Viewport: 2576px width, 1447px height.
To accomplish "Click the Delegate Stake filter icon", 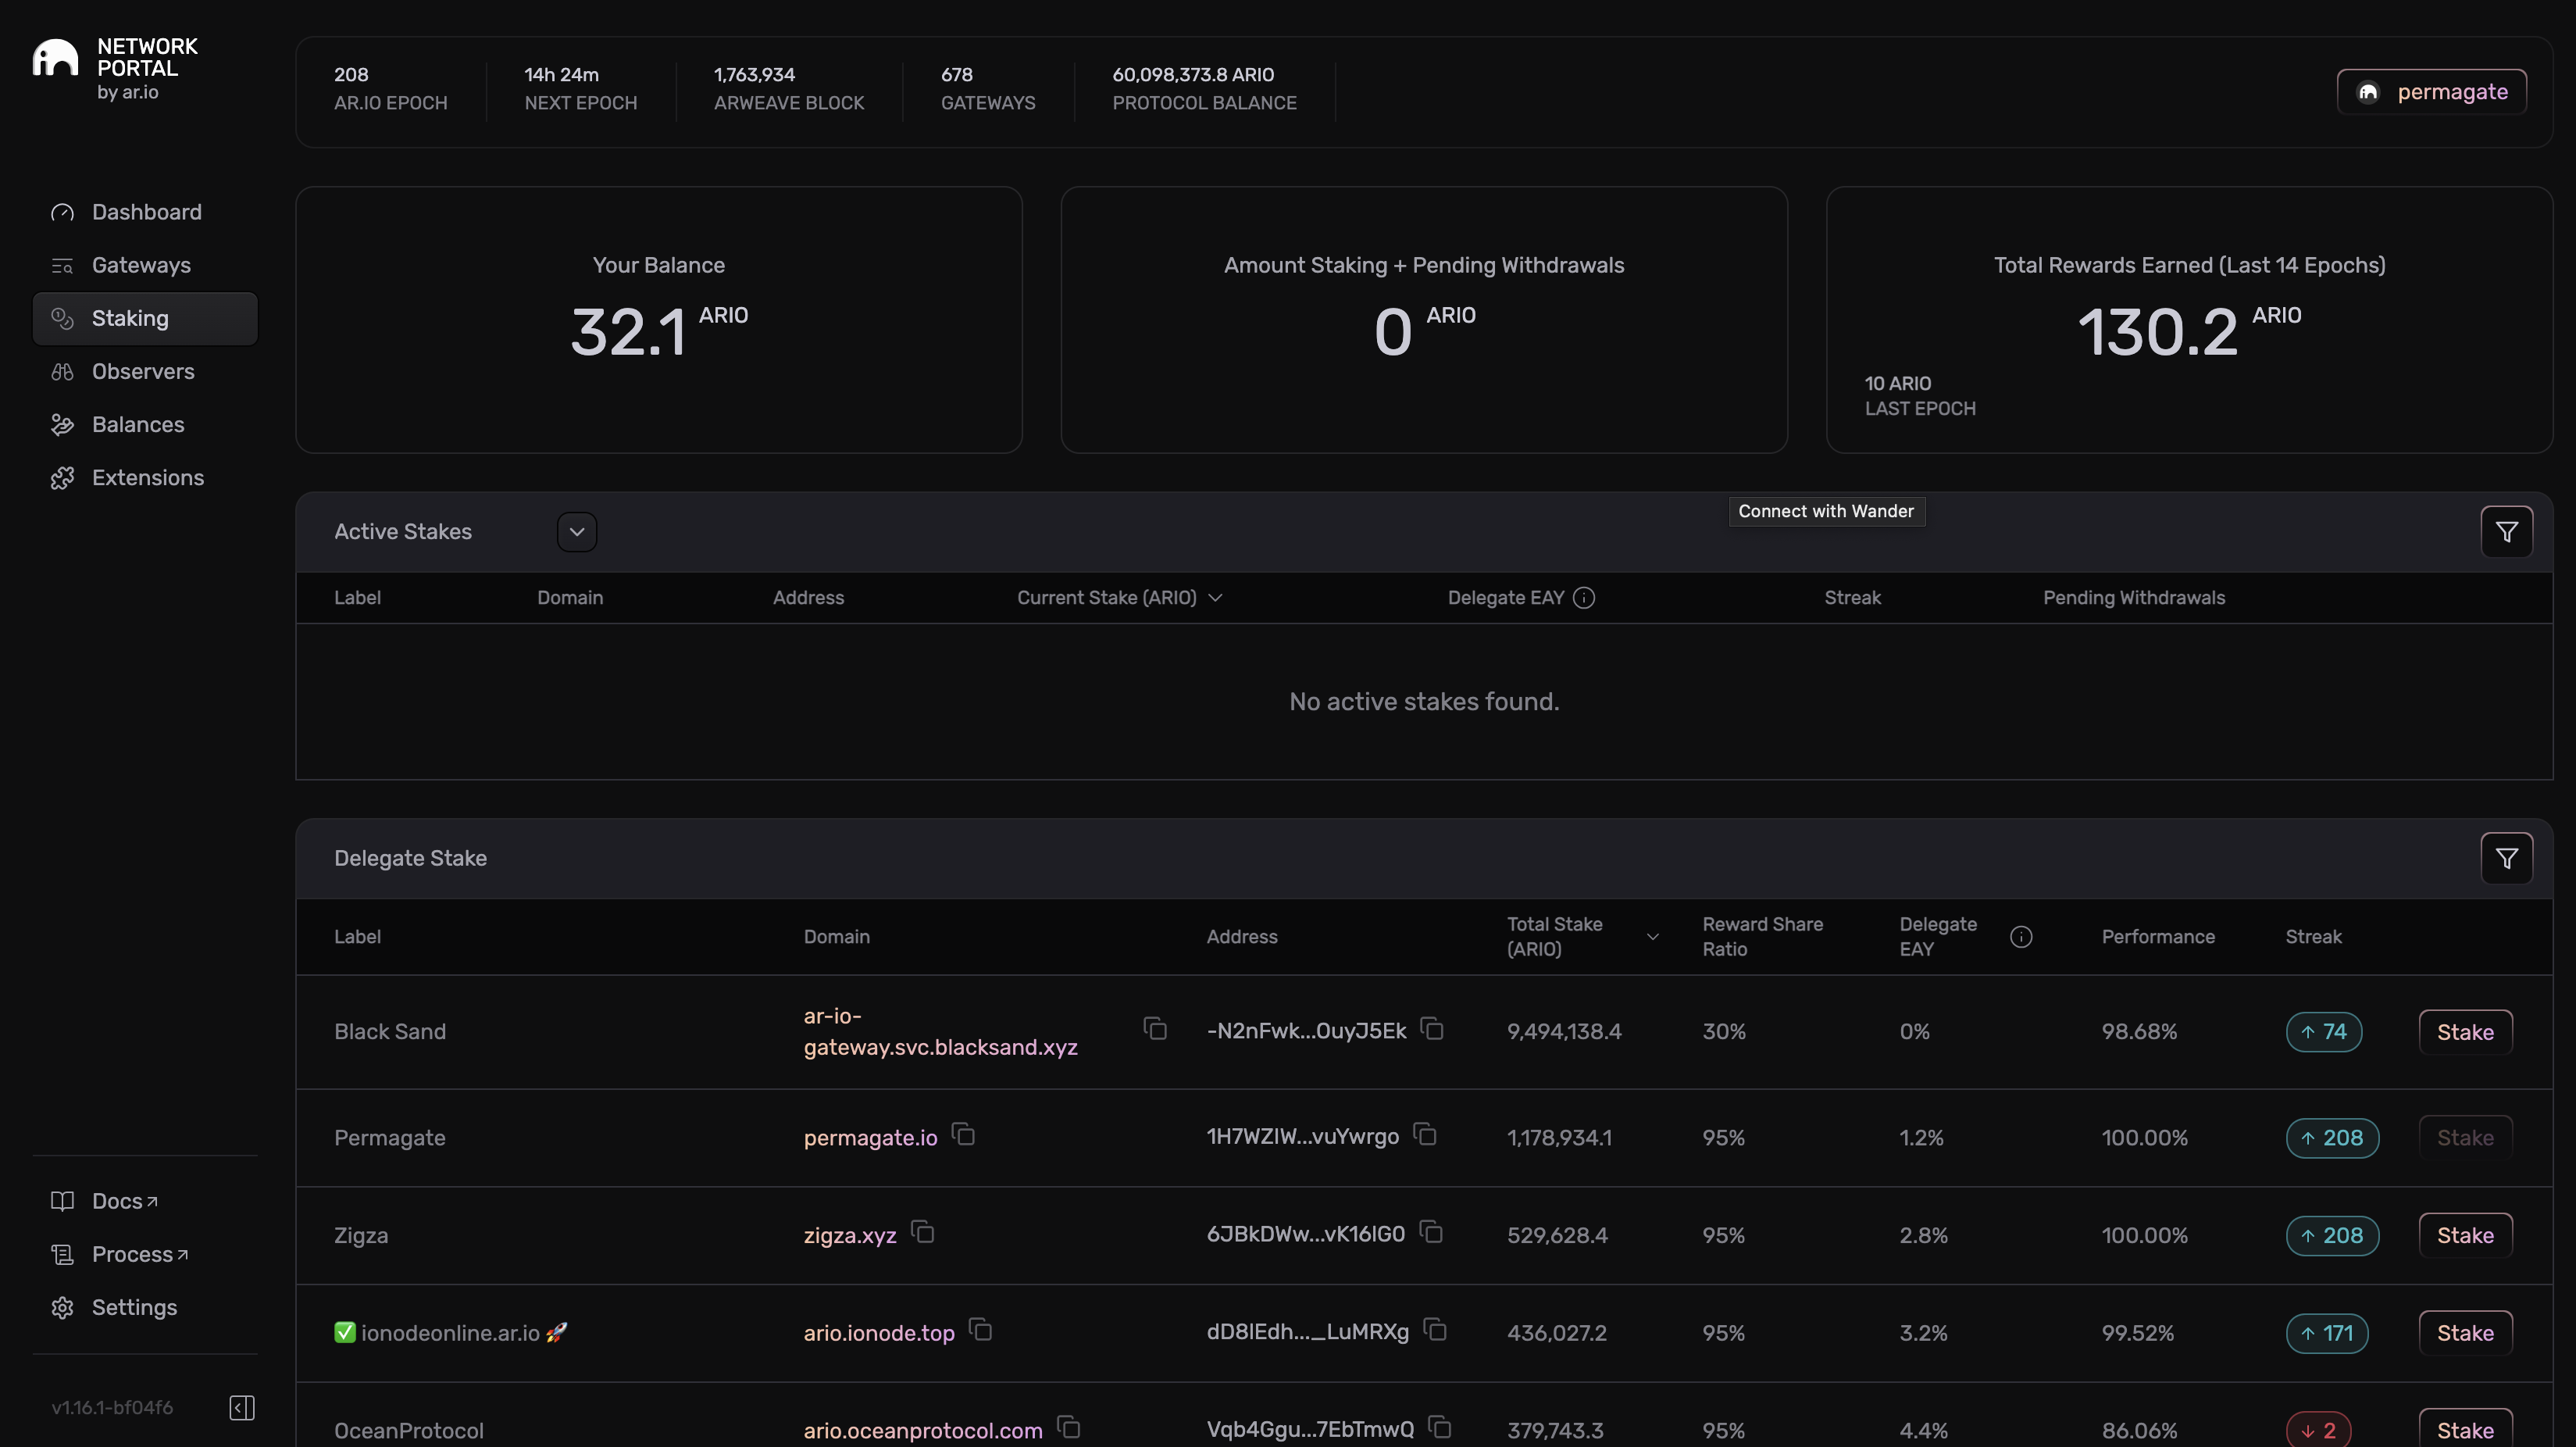I will coord(2505,858).
